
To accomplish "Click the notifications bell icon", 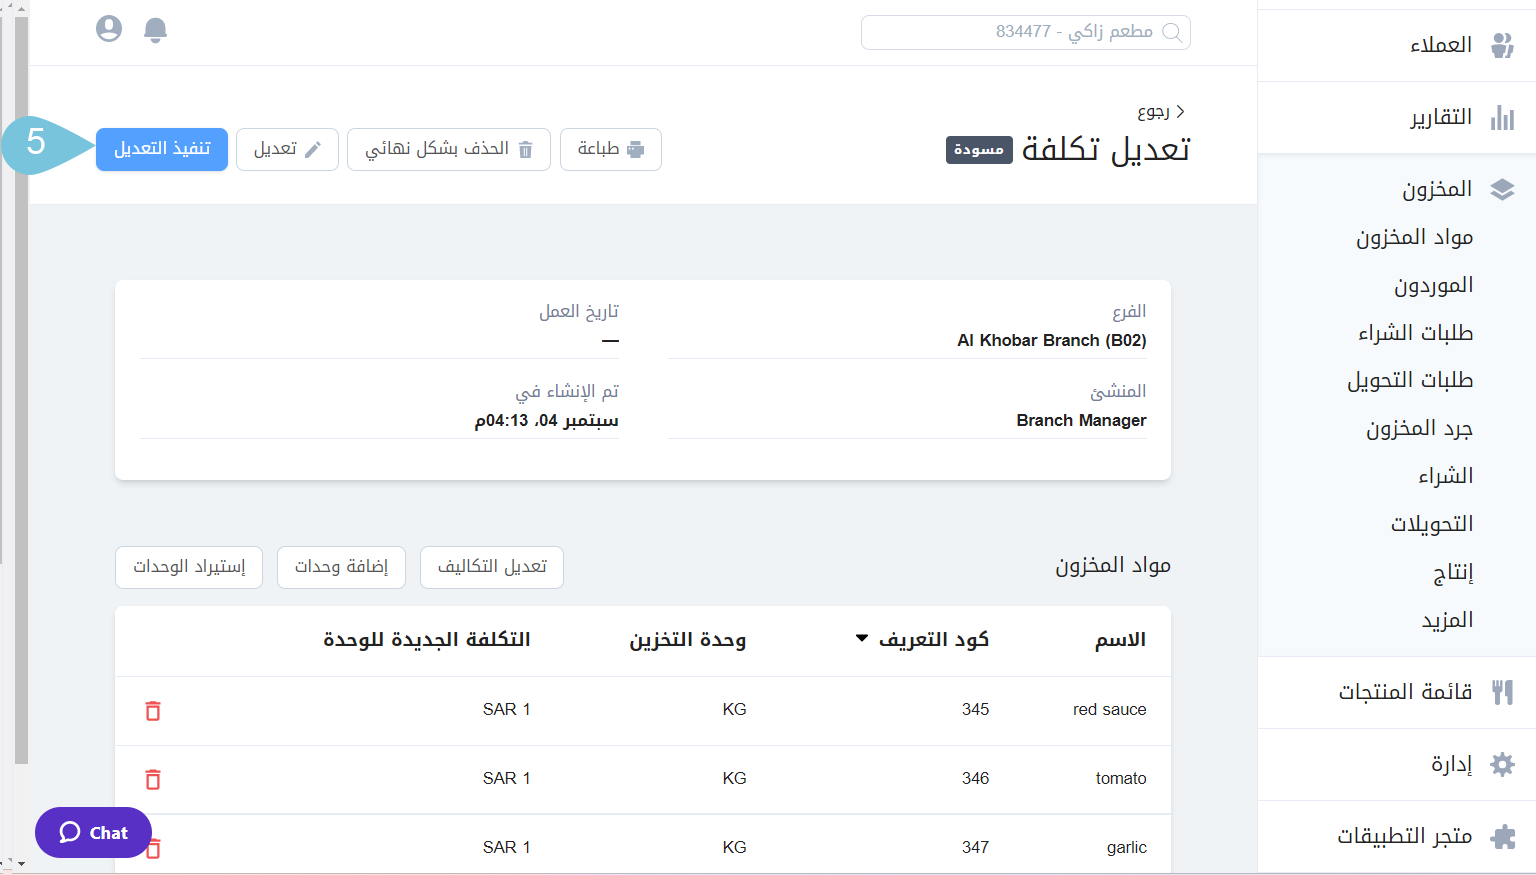I will tap(155, 30).
